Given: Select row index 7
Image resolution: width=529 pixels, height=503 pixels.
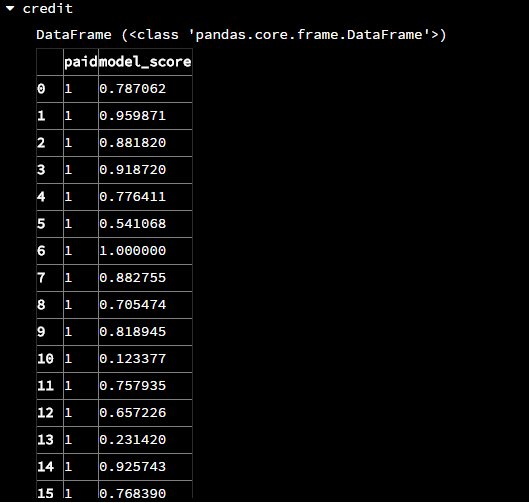Looking at the screenshot, I should coord(41,278).
